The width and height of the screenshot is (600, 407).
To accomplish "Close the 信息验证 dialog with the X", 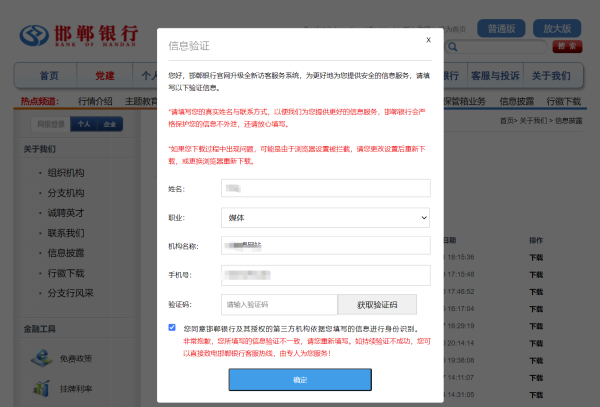I will (429, 40).
